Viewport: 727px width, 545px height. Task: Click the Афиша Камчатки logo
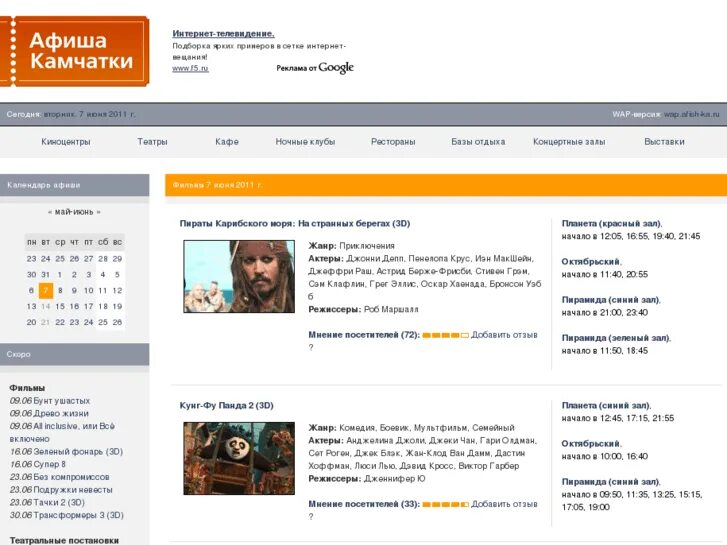75,51
